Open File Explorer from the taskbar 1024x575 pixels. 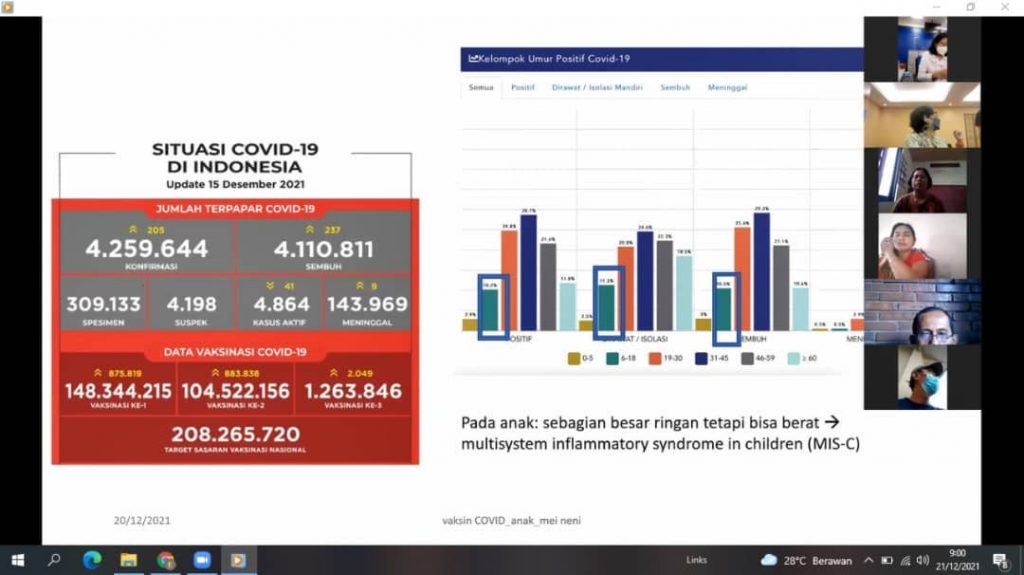129,560
